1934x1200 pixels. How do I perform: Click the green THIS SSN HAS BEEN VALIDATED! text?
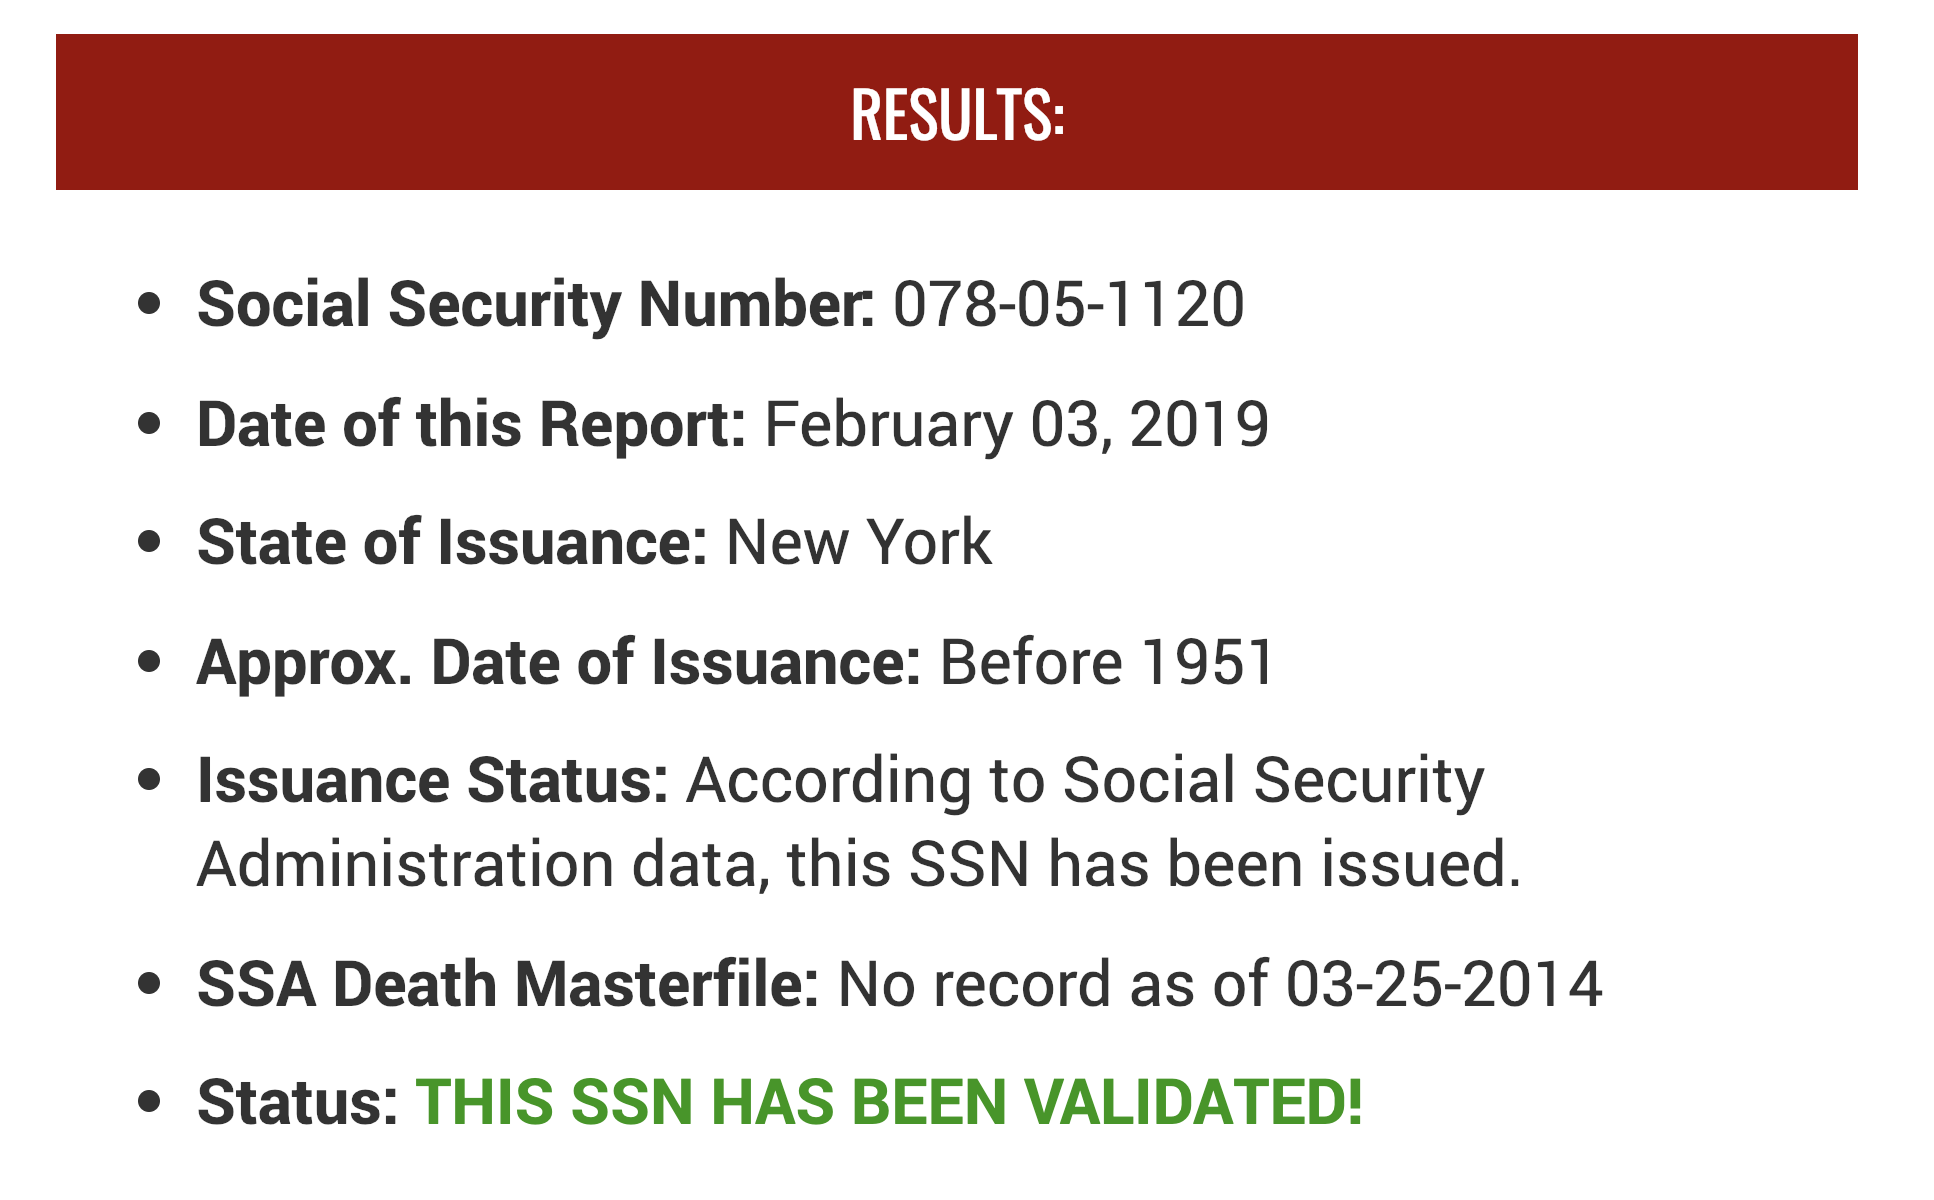(x=888, y=1102)
